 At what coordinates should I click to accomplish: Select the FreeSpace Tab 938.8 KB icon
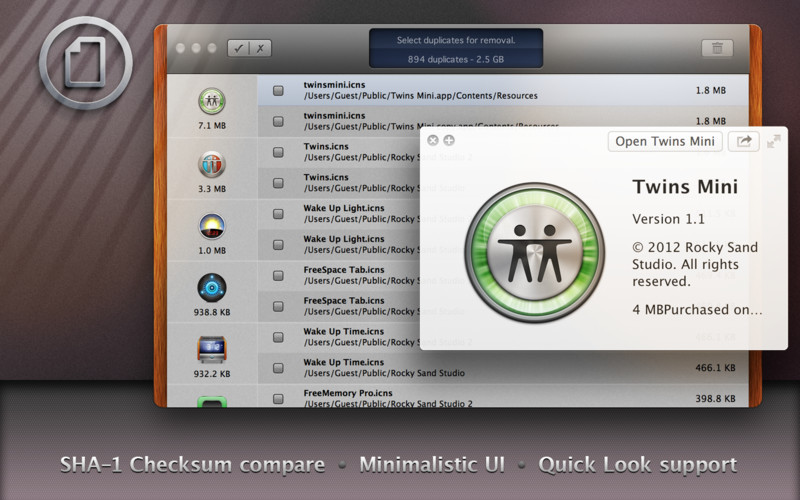(212, 288)
